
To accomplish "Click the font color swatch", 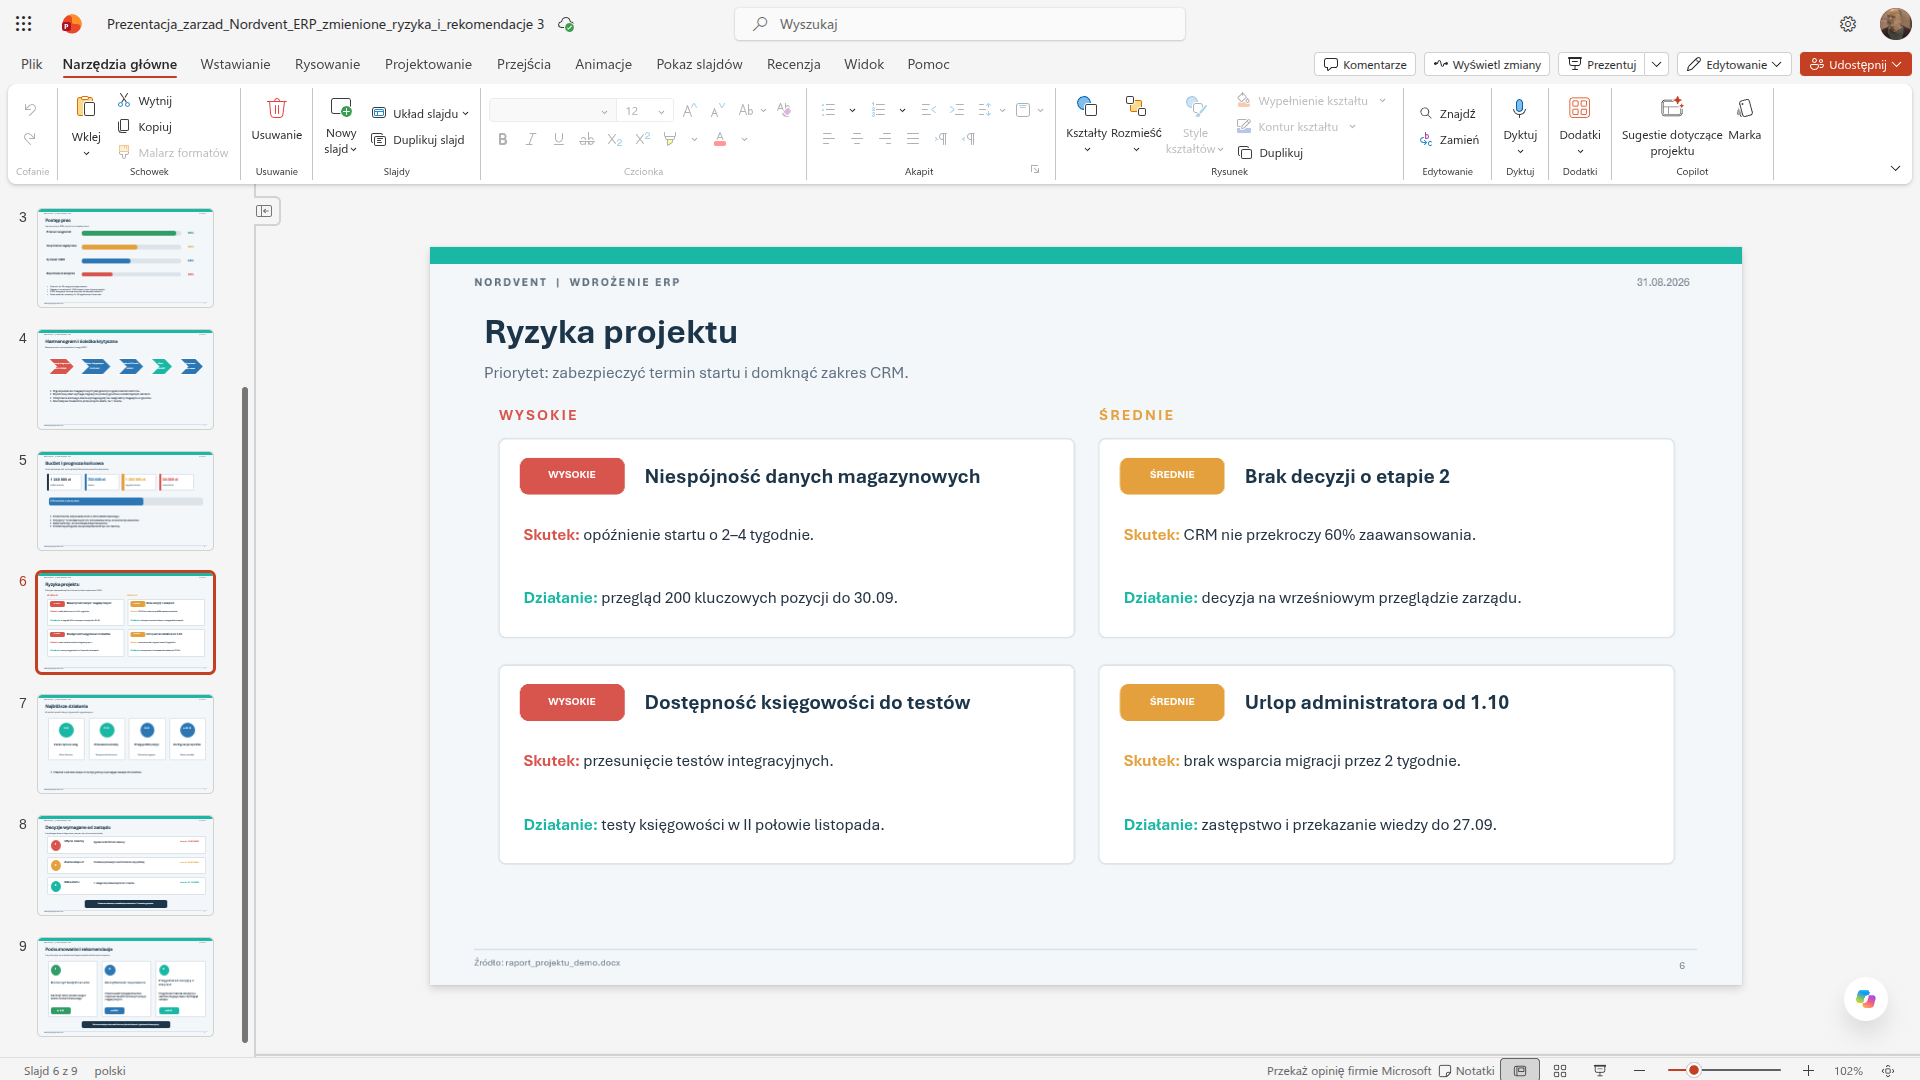I will pos(720,139).
